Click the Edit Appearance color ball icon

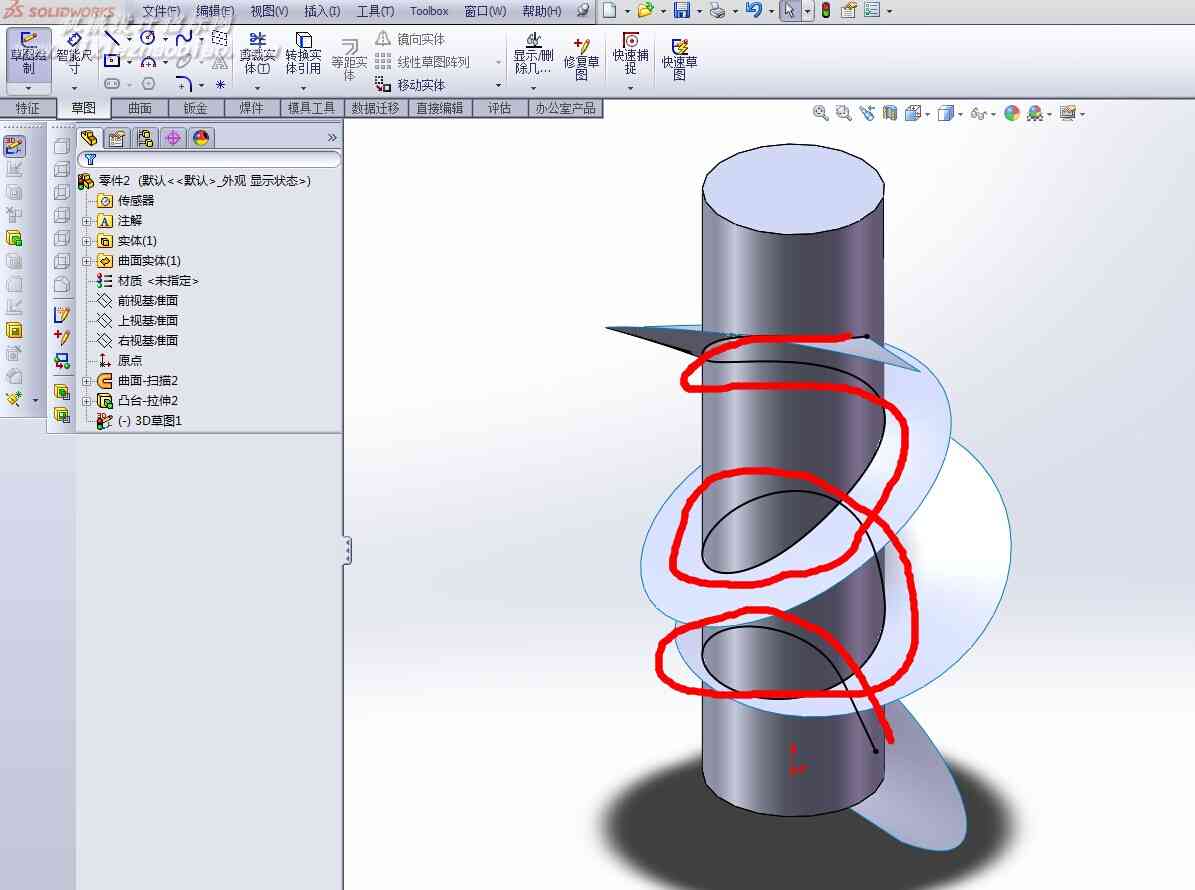pos(1011,114)
